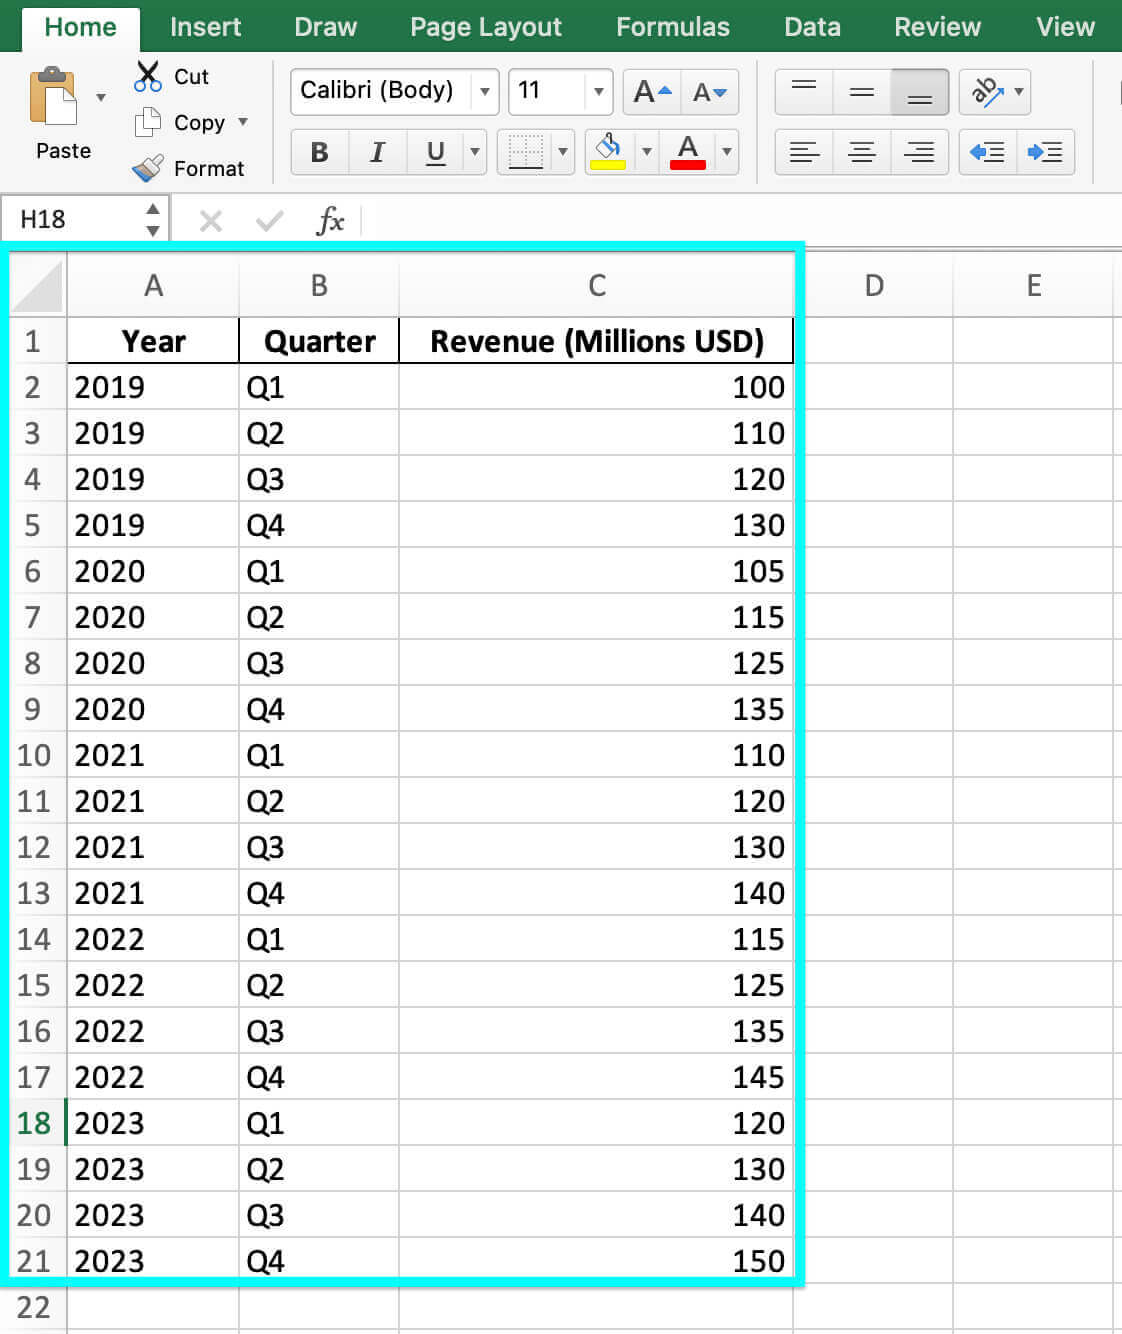This screenshot has width=1122, height=1334.
Task: Select column A header
Action: pos(153,286)
